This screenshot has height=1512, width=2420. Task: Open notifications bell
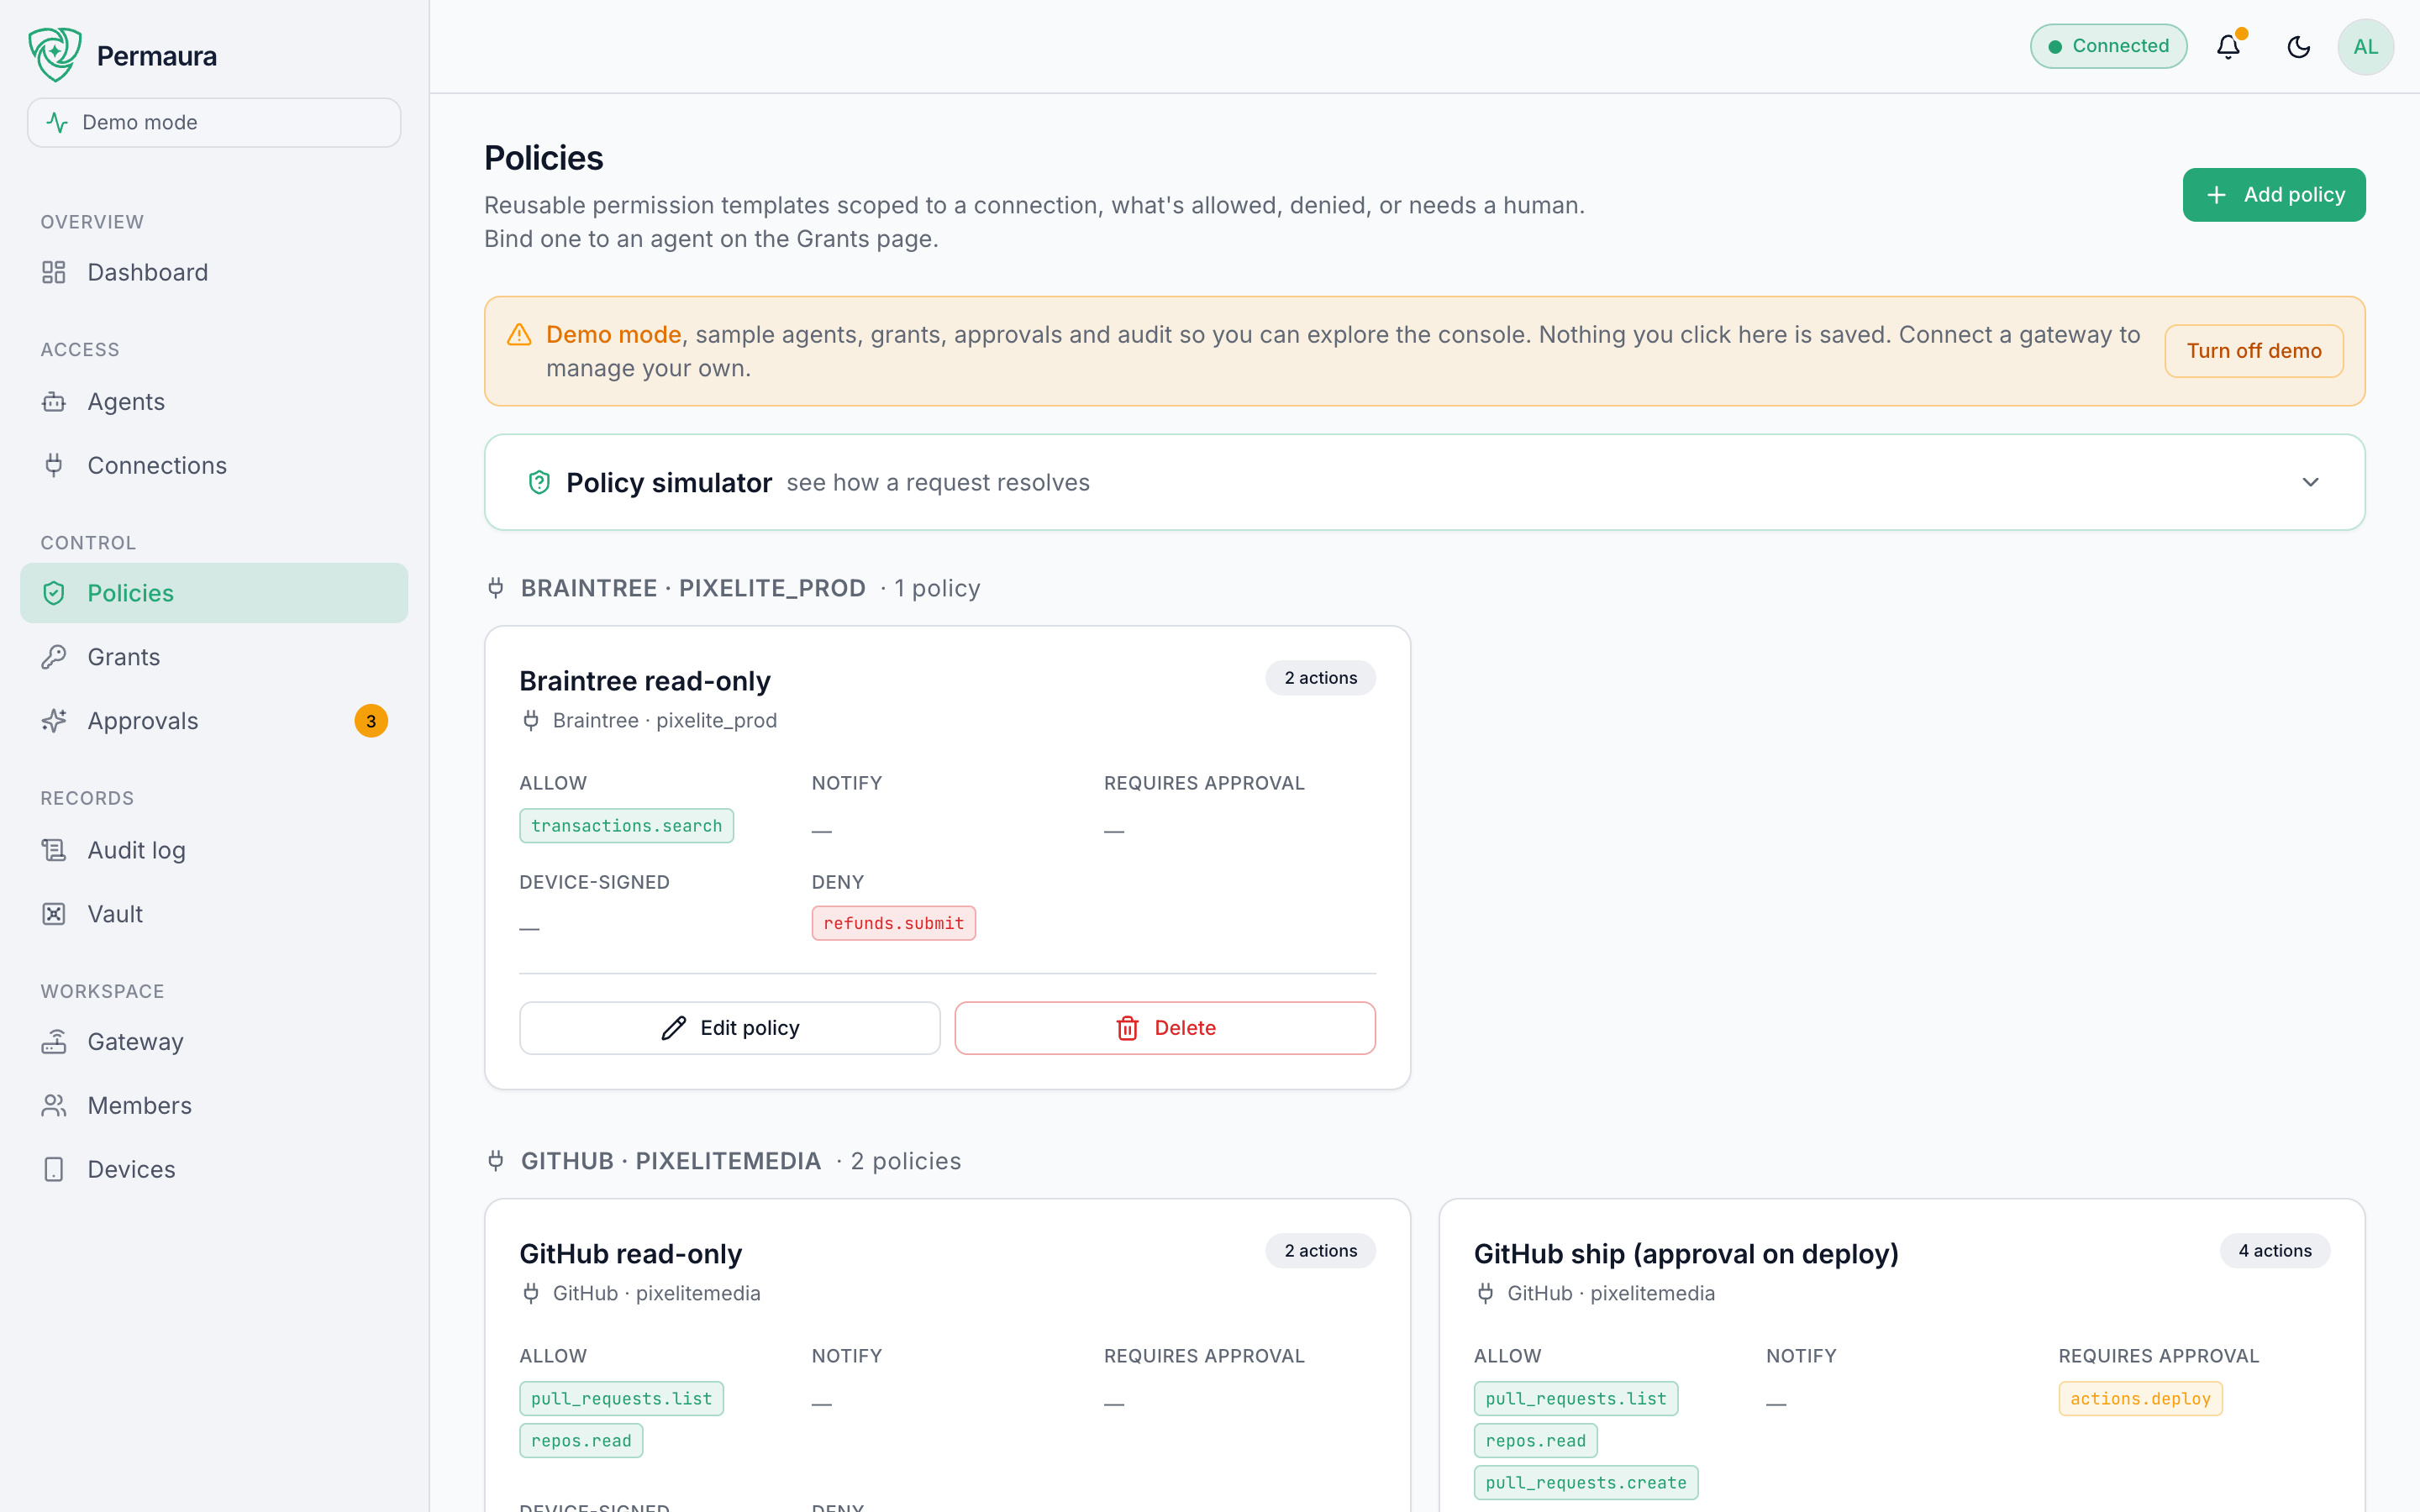pos(2228,47)
